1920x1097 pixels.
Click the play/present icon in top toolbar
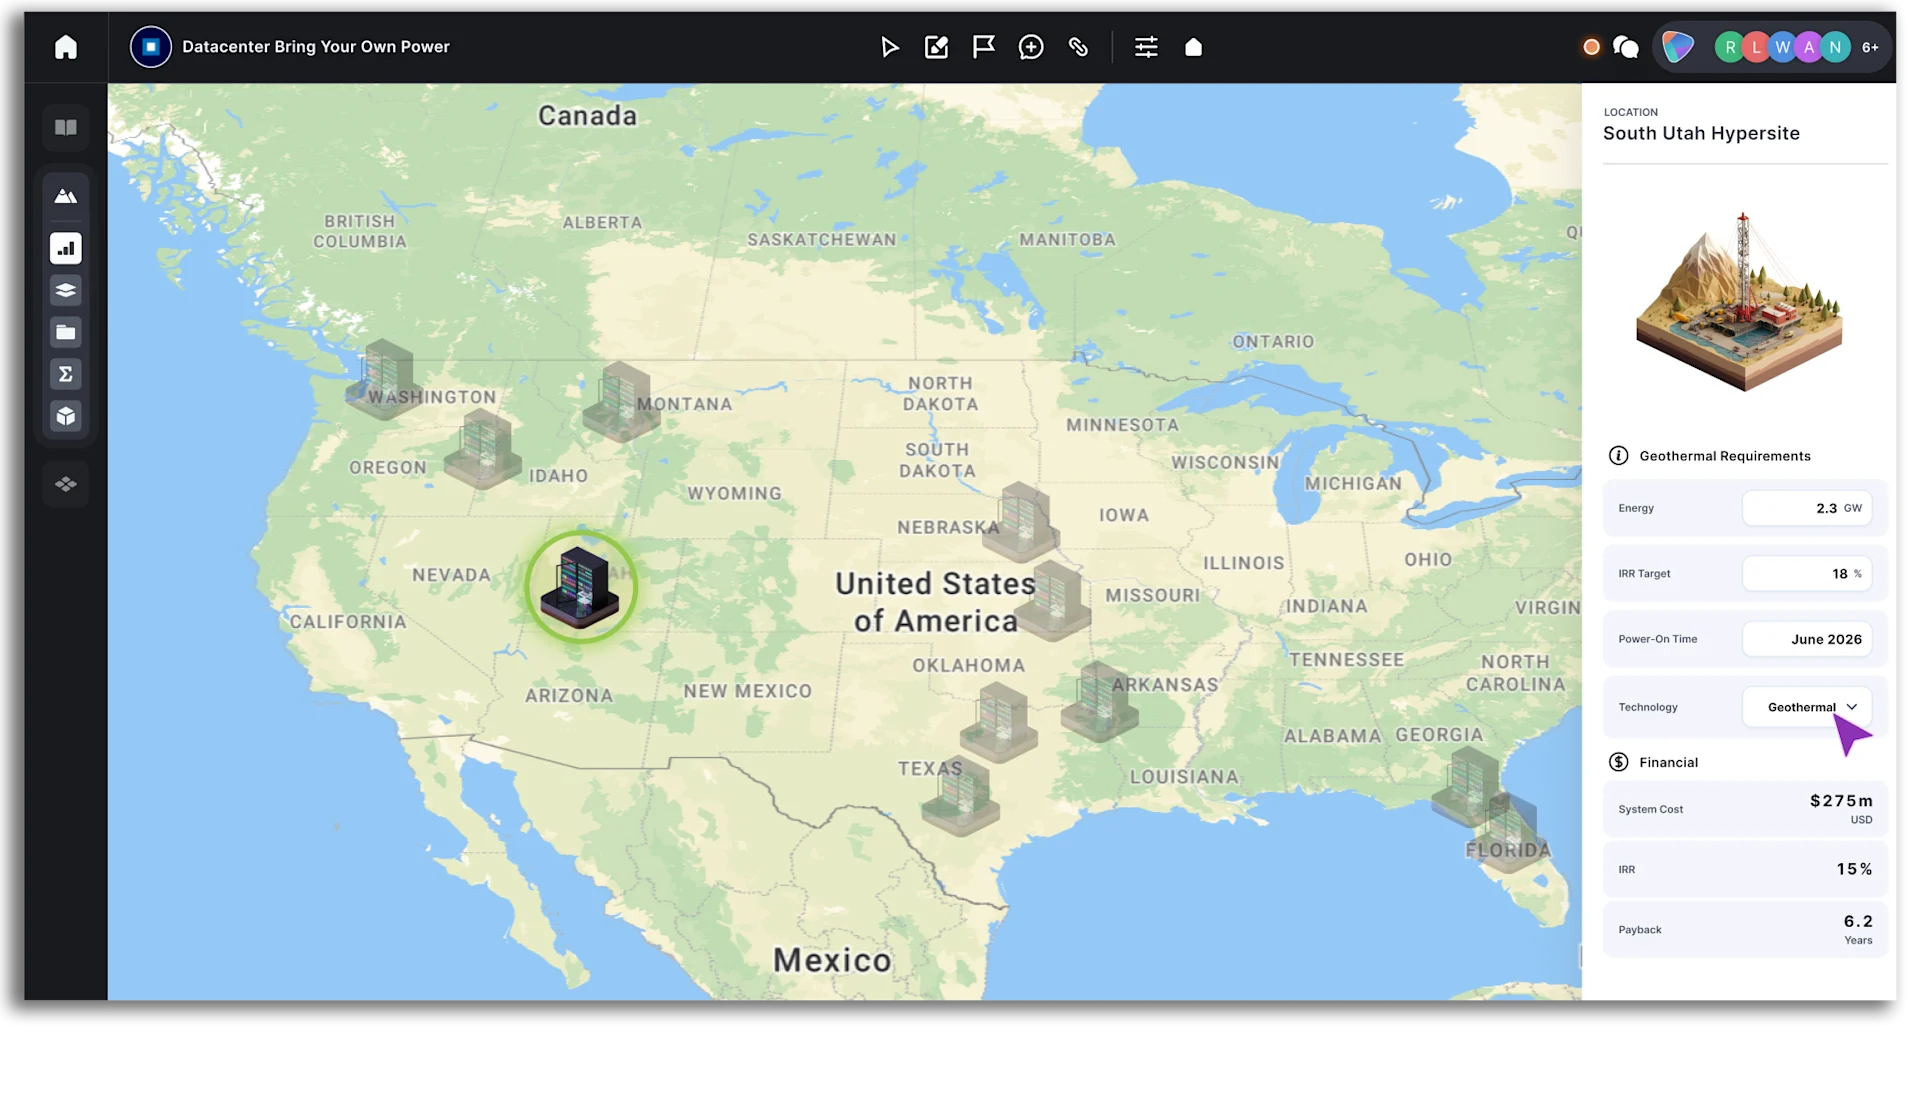[889, 47]
